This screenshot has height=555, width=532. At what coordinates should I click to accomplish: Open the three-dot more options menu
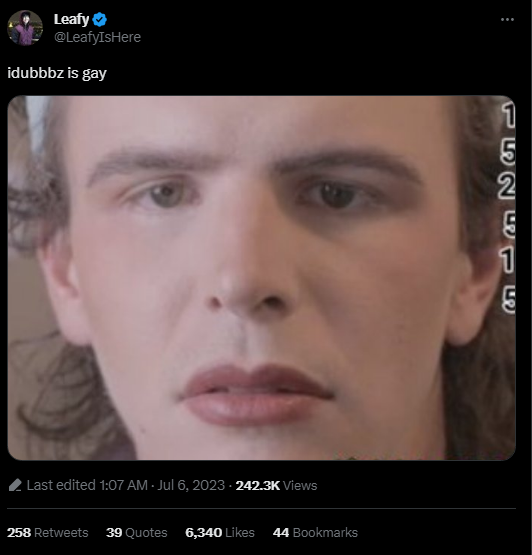[507, 20]
